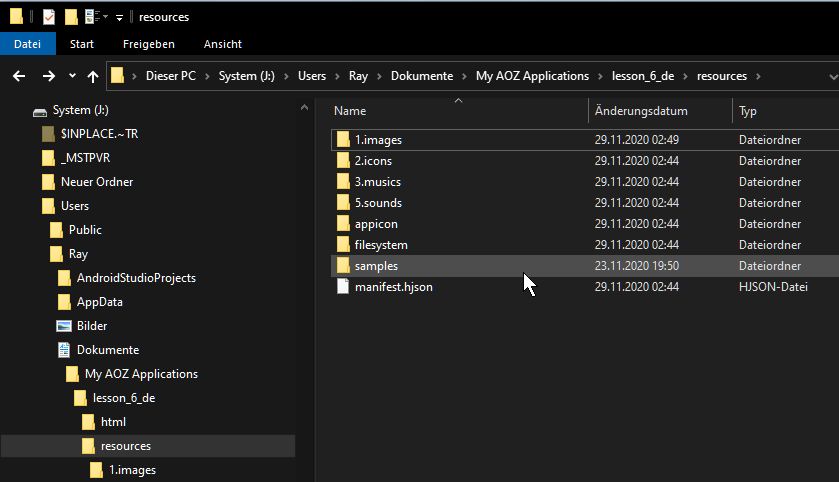Viewport: 839px width, 482px height.
Task: Click the Forward navigation arrow
Action: click(48, 76)
